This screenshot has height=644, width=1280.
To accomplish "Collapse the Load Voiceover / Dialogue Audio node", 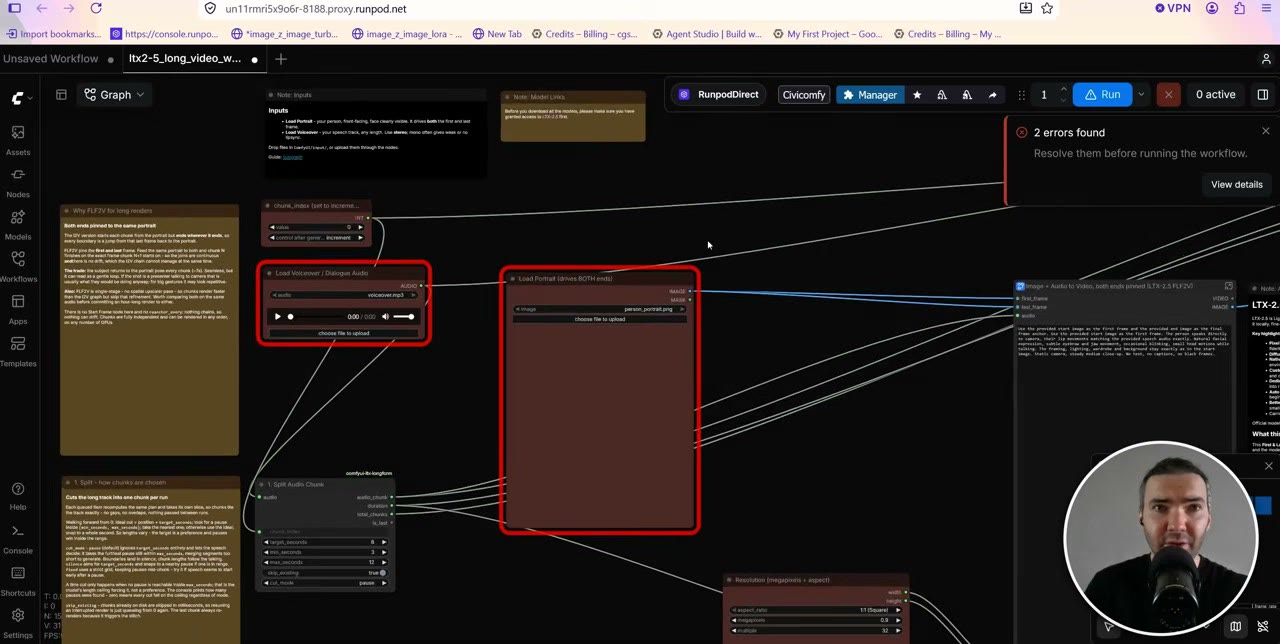I will (268, 273).
